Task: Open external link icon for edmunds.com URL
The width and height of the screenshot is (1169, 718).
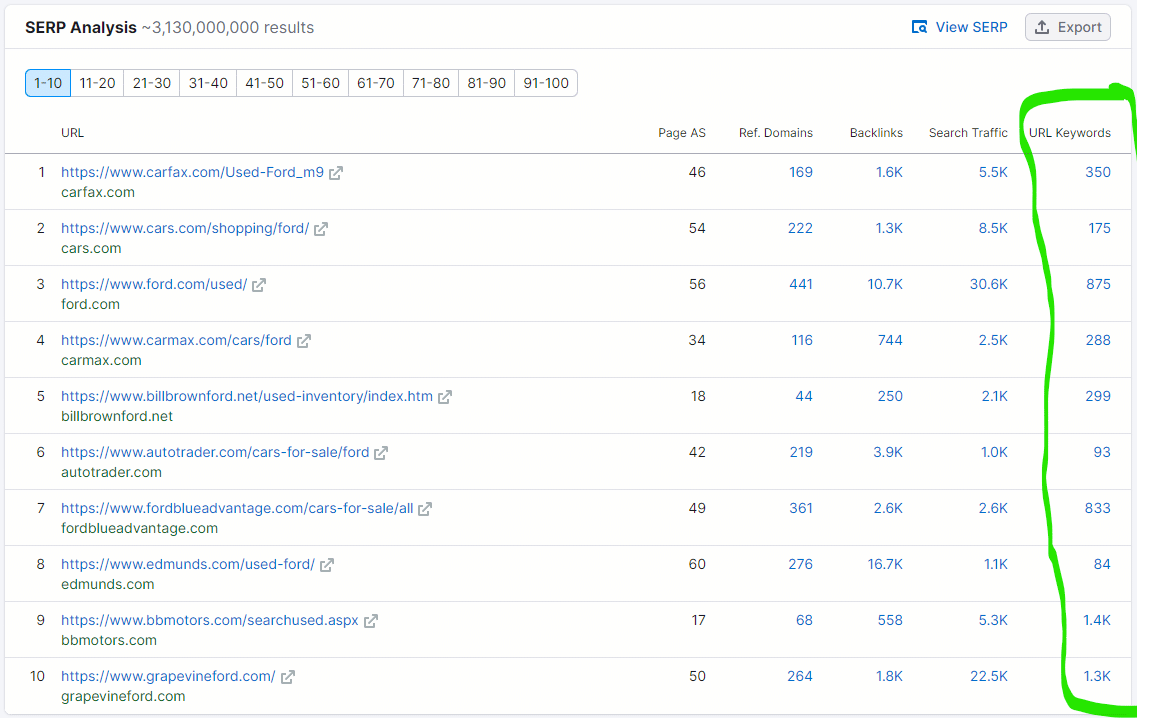Action: pyautogui.click(x=327, y=564)
